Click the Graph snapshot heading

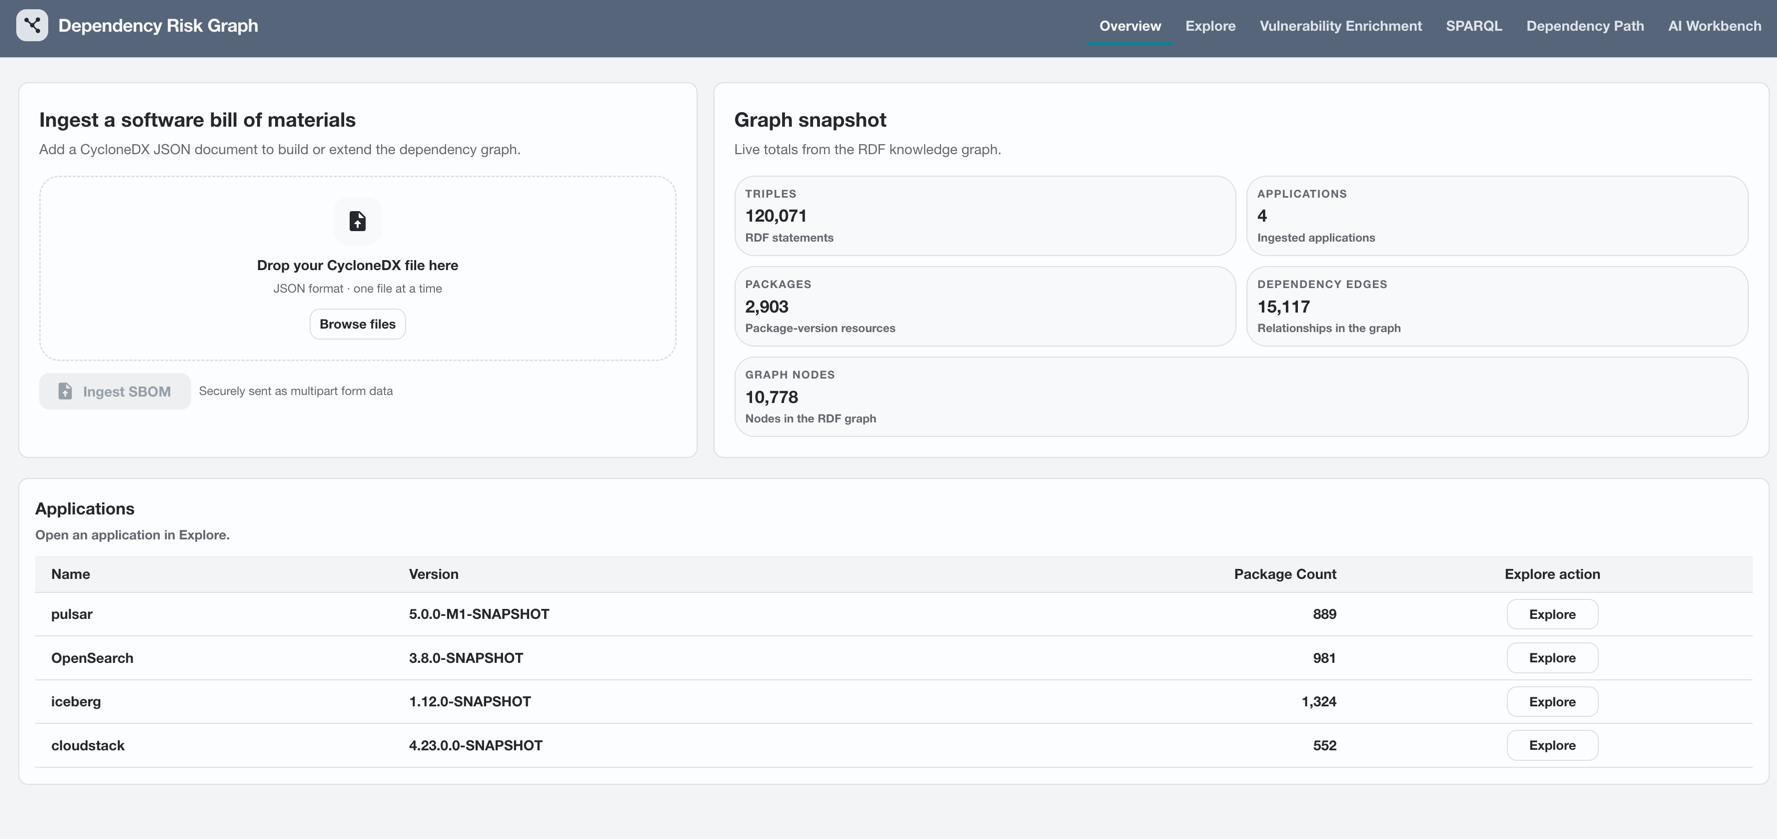coord(810,120)
